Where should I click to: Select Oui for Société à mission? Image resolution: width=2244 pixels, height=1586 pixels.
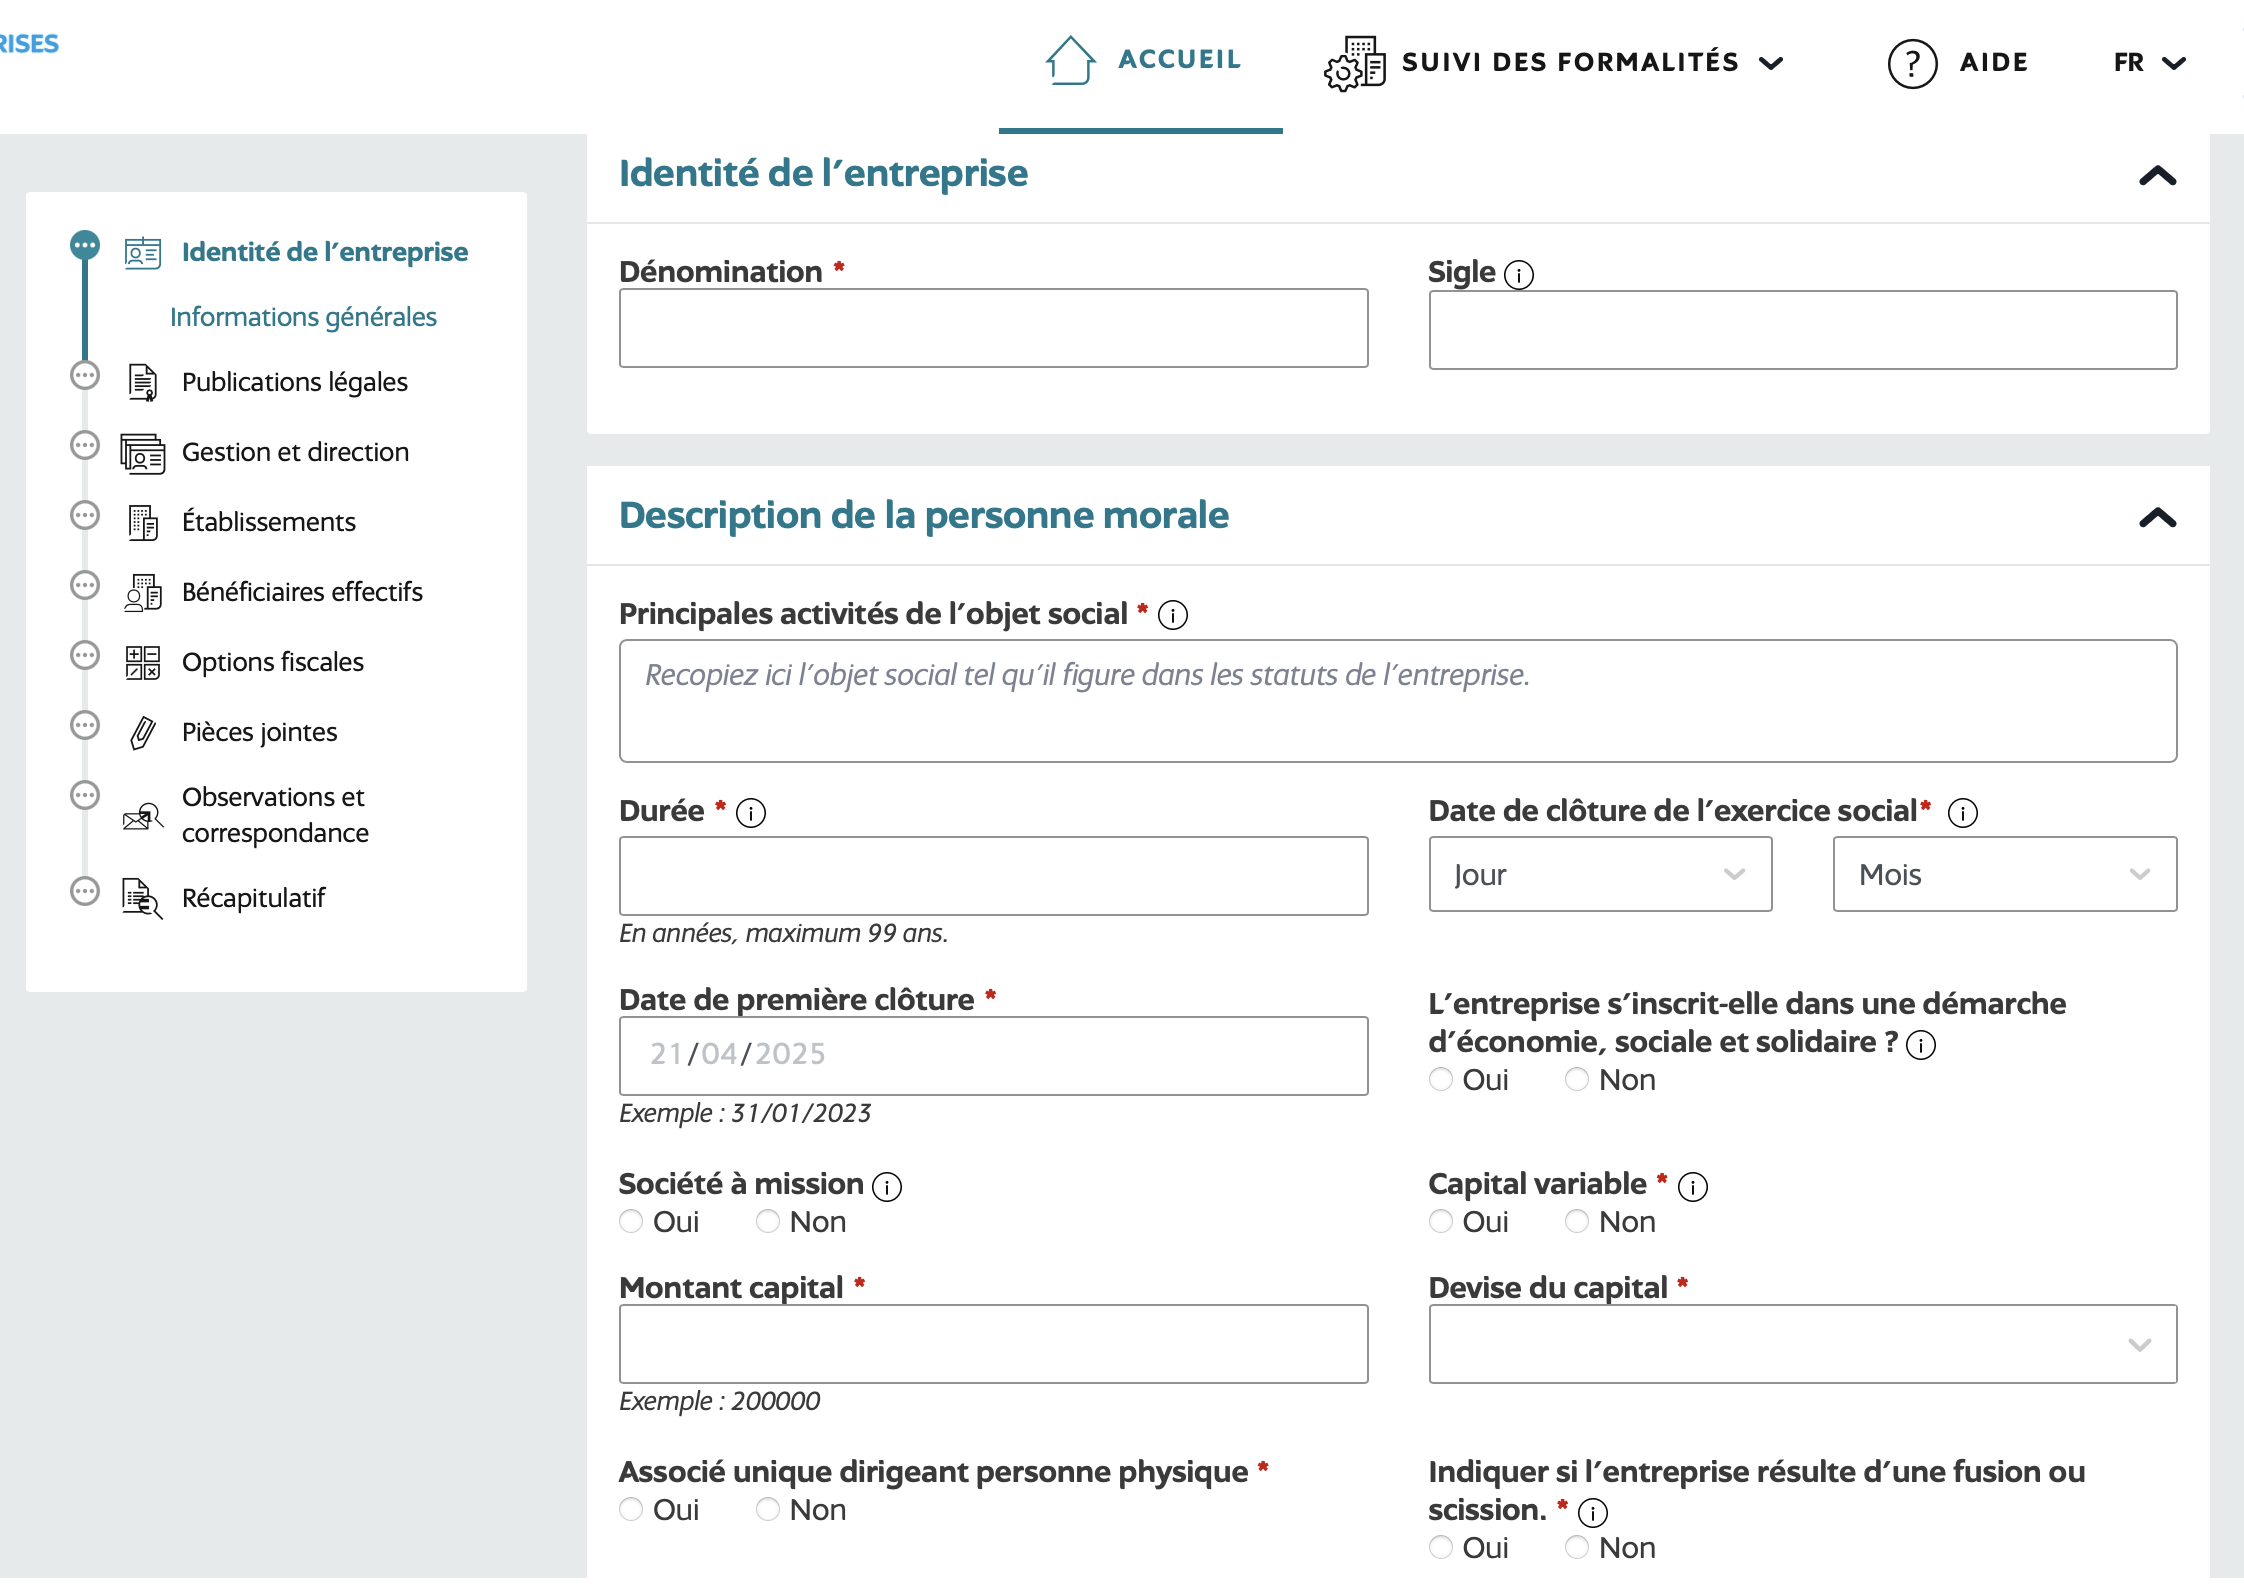(x=631, y=1222)
